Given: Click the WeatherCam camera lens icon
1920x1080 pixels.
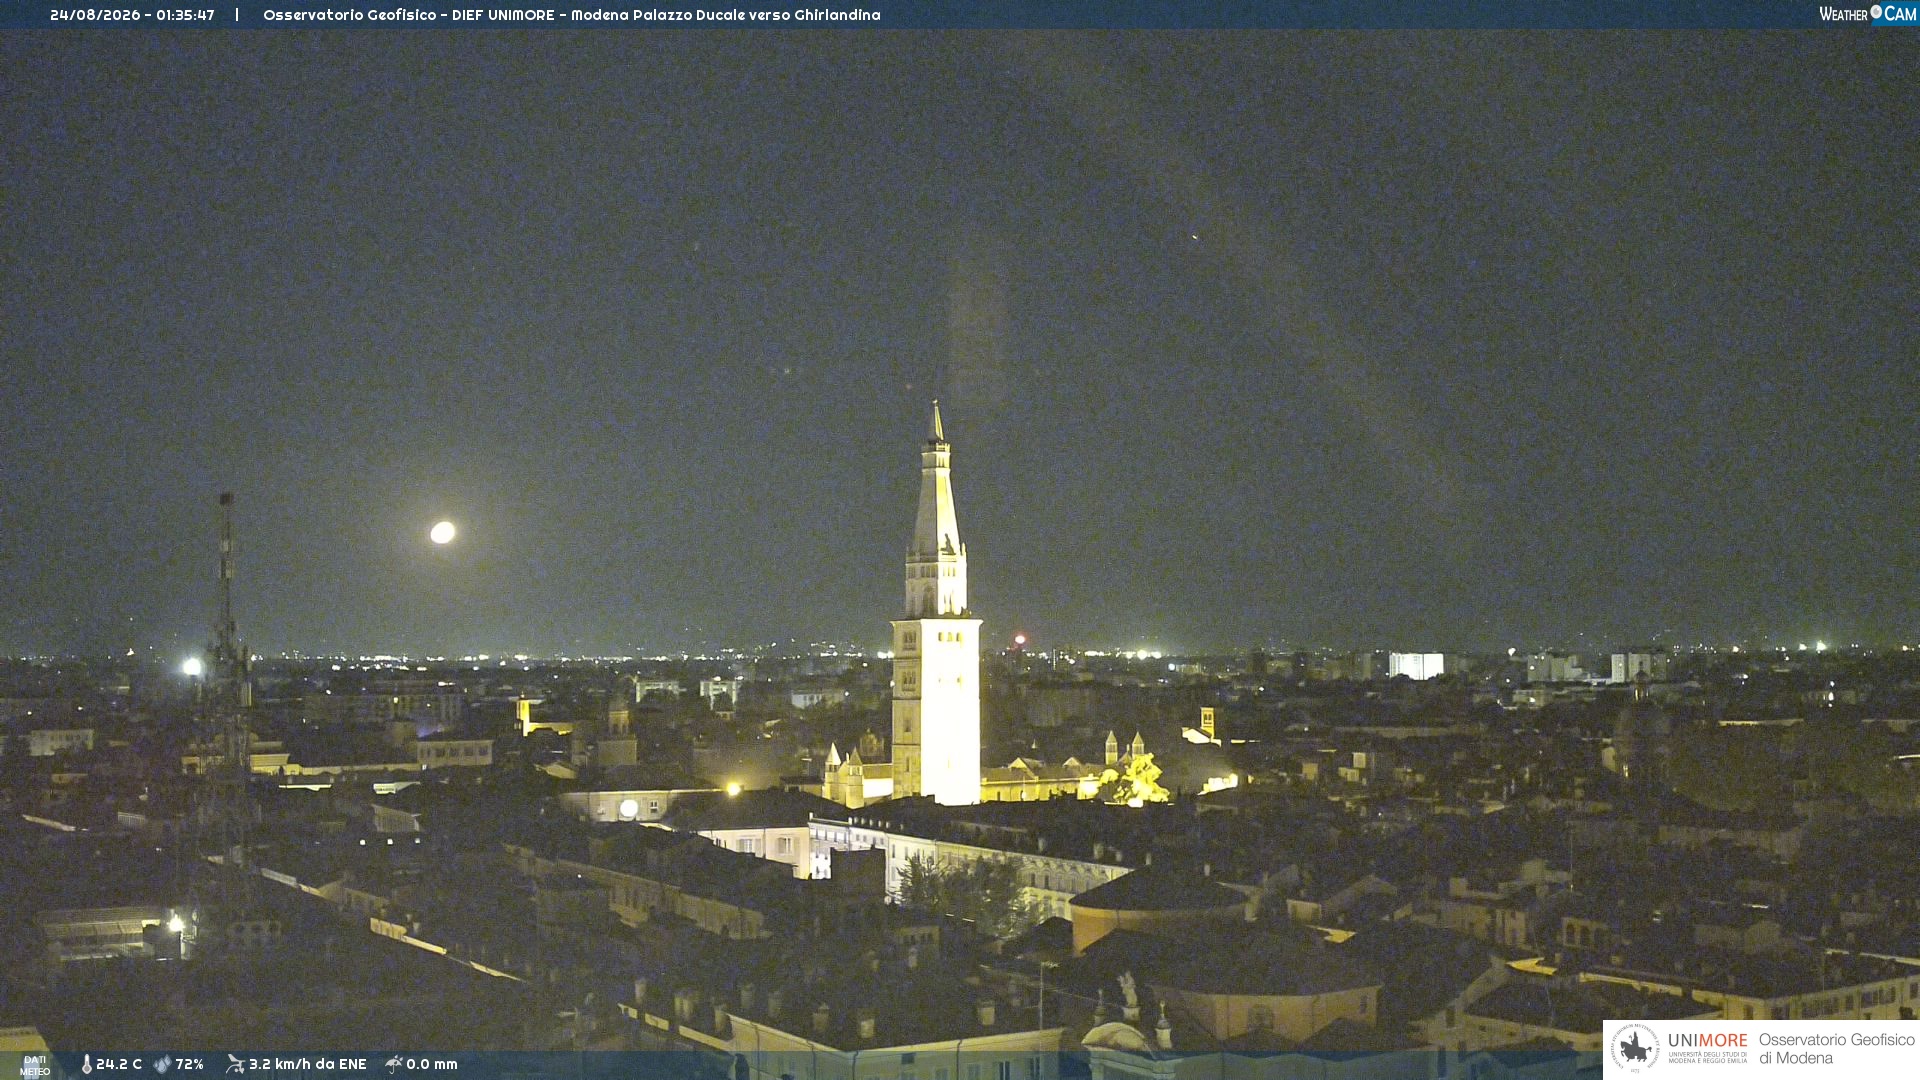Looking at the screenshot, I should click(1876, 12).
